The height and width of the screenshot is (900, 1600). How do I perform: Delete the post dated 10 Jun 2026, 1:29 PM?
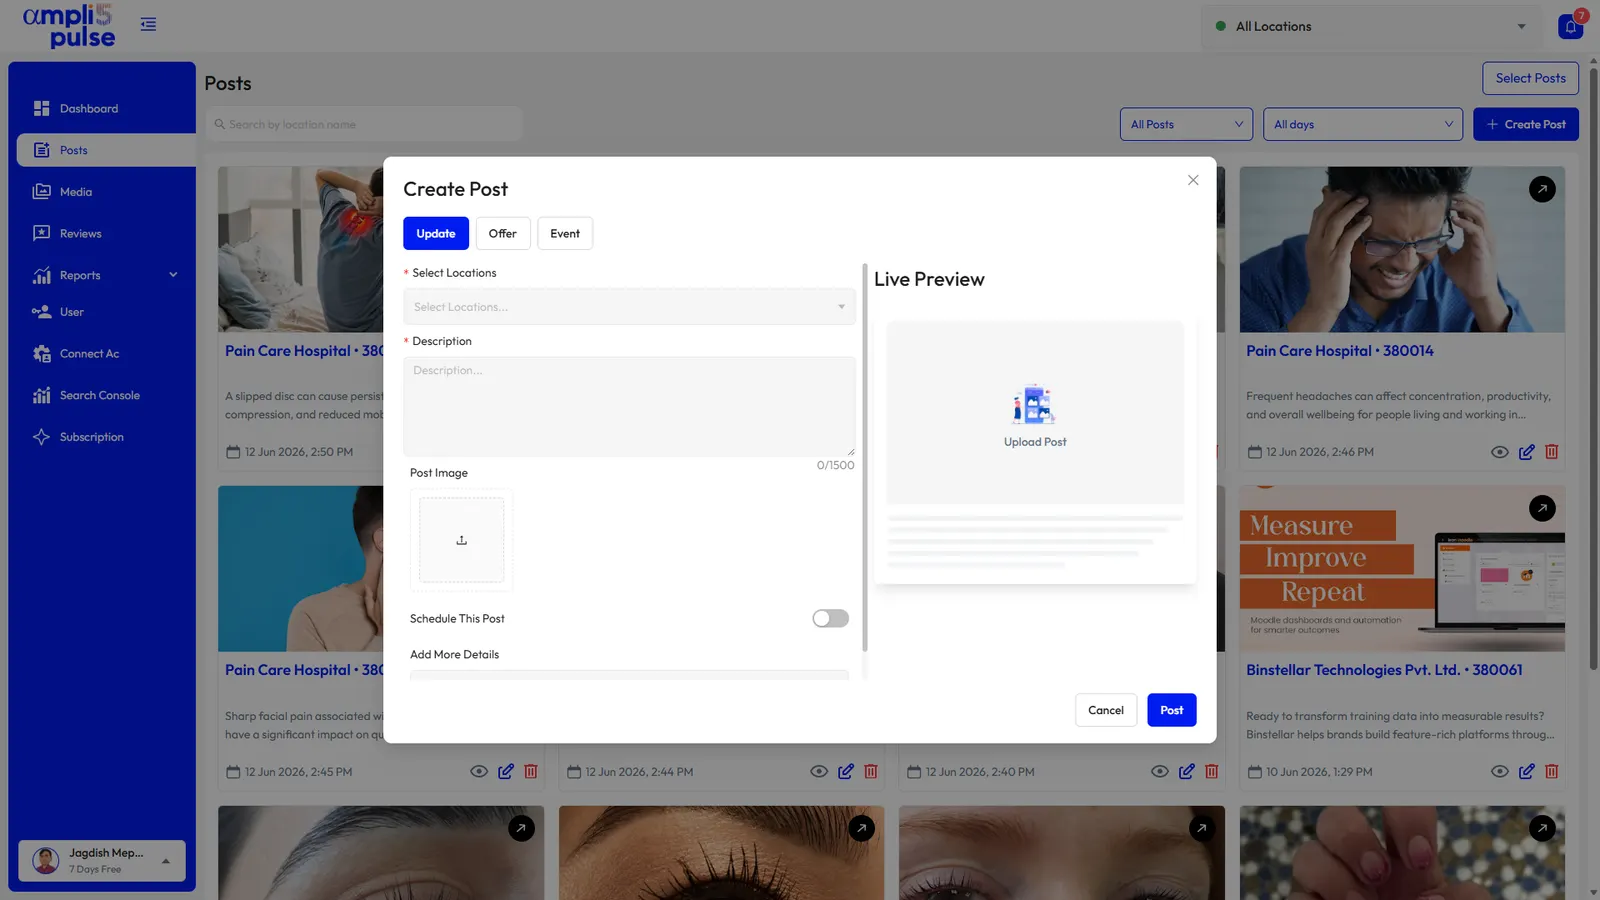pos(1552,772)
